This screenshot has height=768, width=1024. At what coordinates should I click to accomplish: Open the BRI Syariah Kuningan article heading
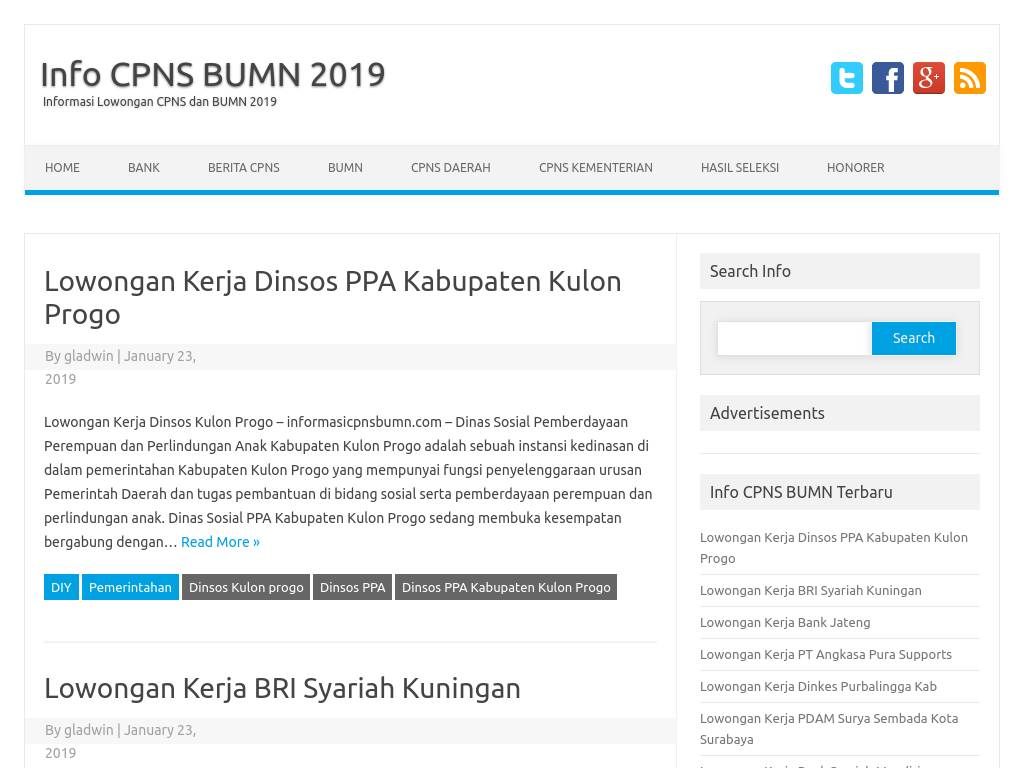pyautogui.click(x=282, y=688)
